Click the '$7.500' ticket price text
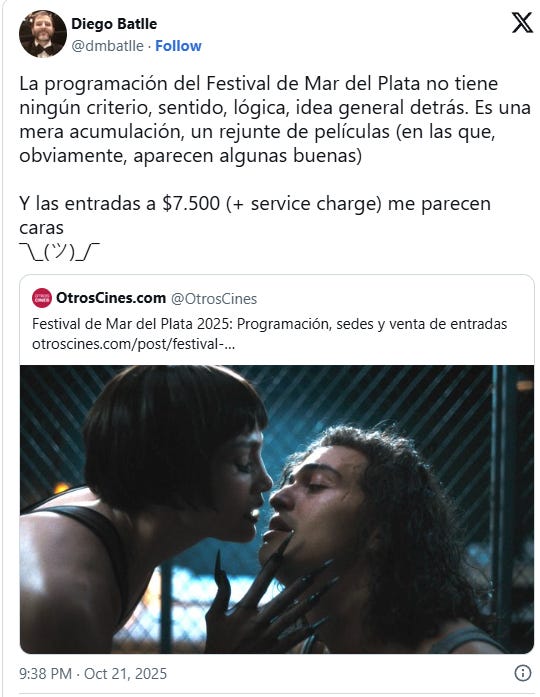The height and width of the screenshot is (697, 540). coord(191,204)
